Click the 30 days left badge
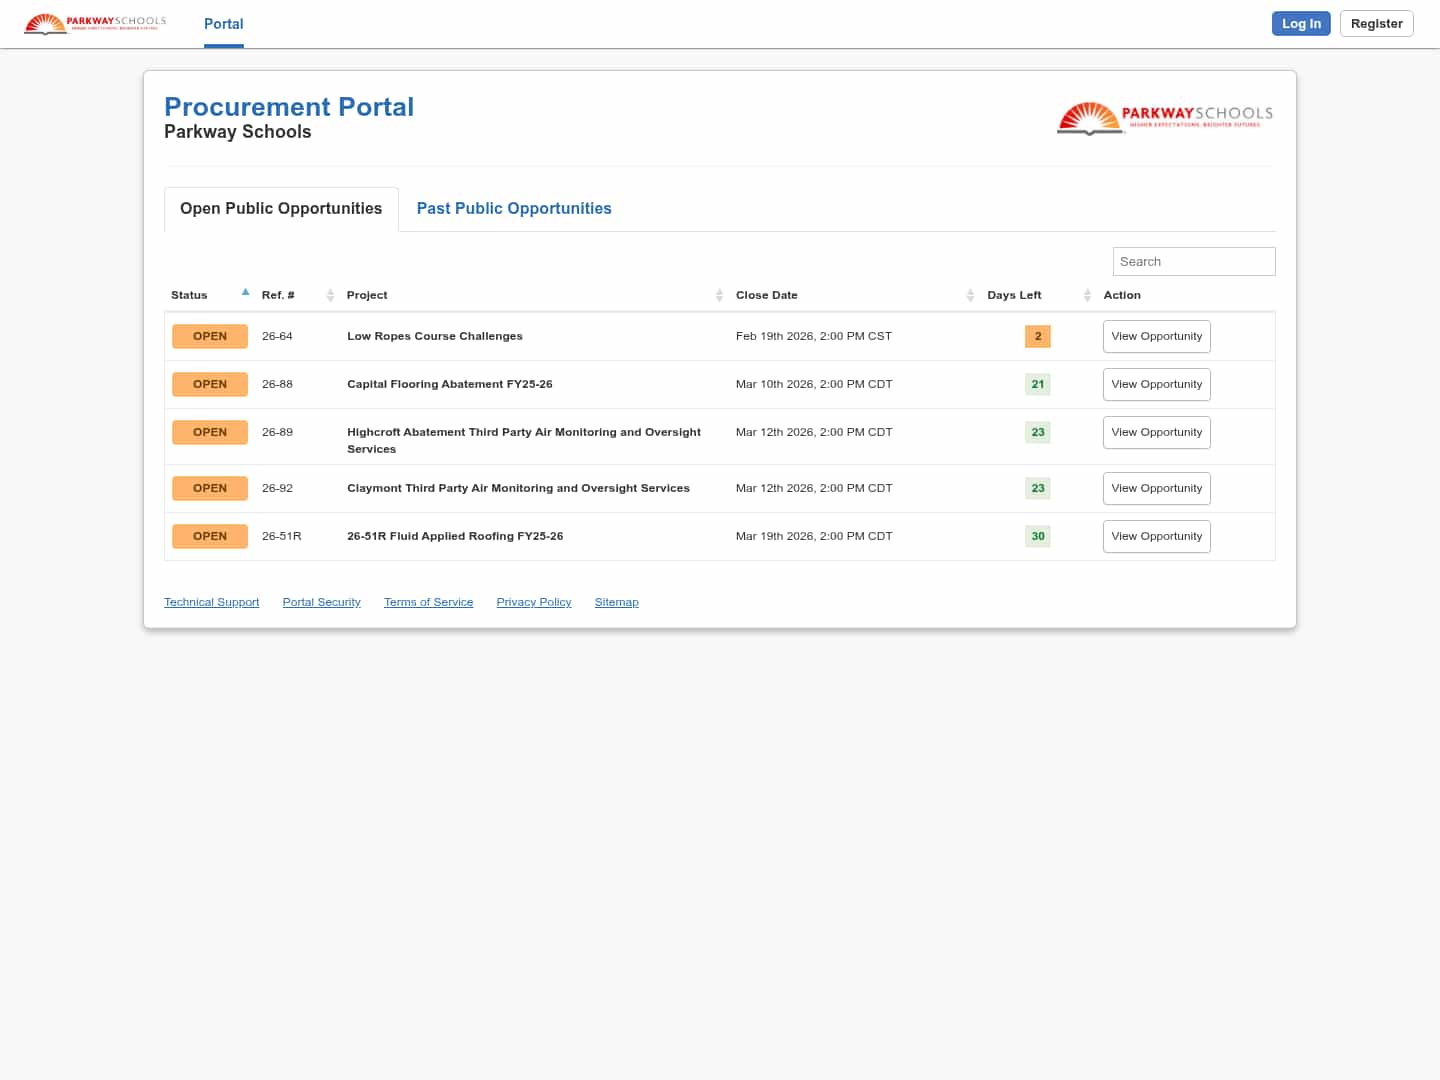1440x1080 pixels. coord(1038,536)
